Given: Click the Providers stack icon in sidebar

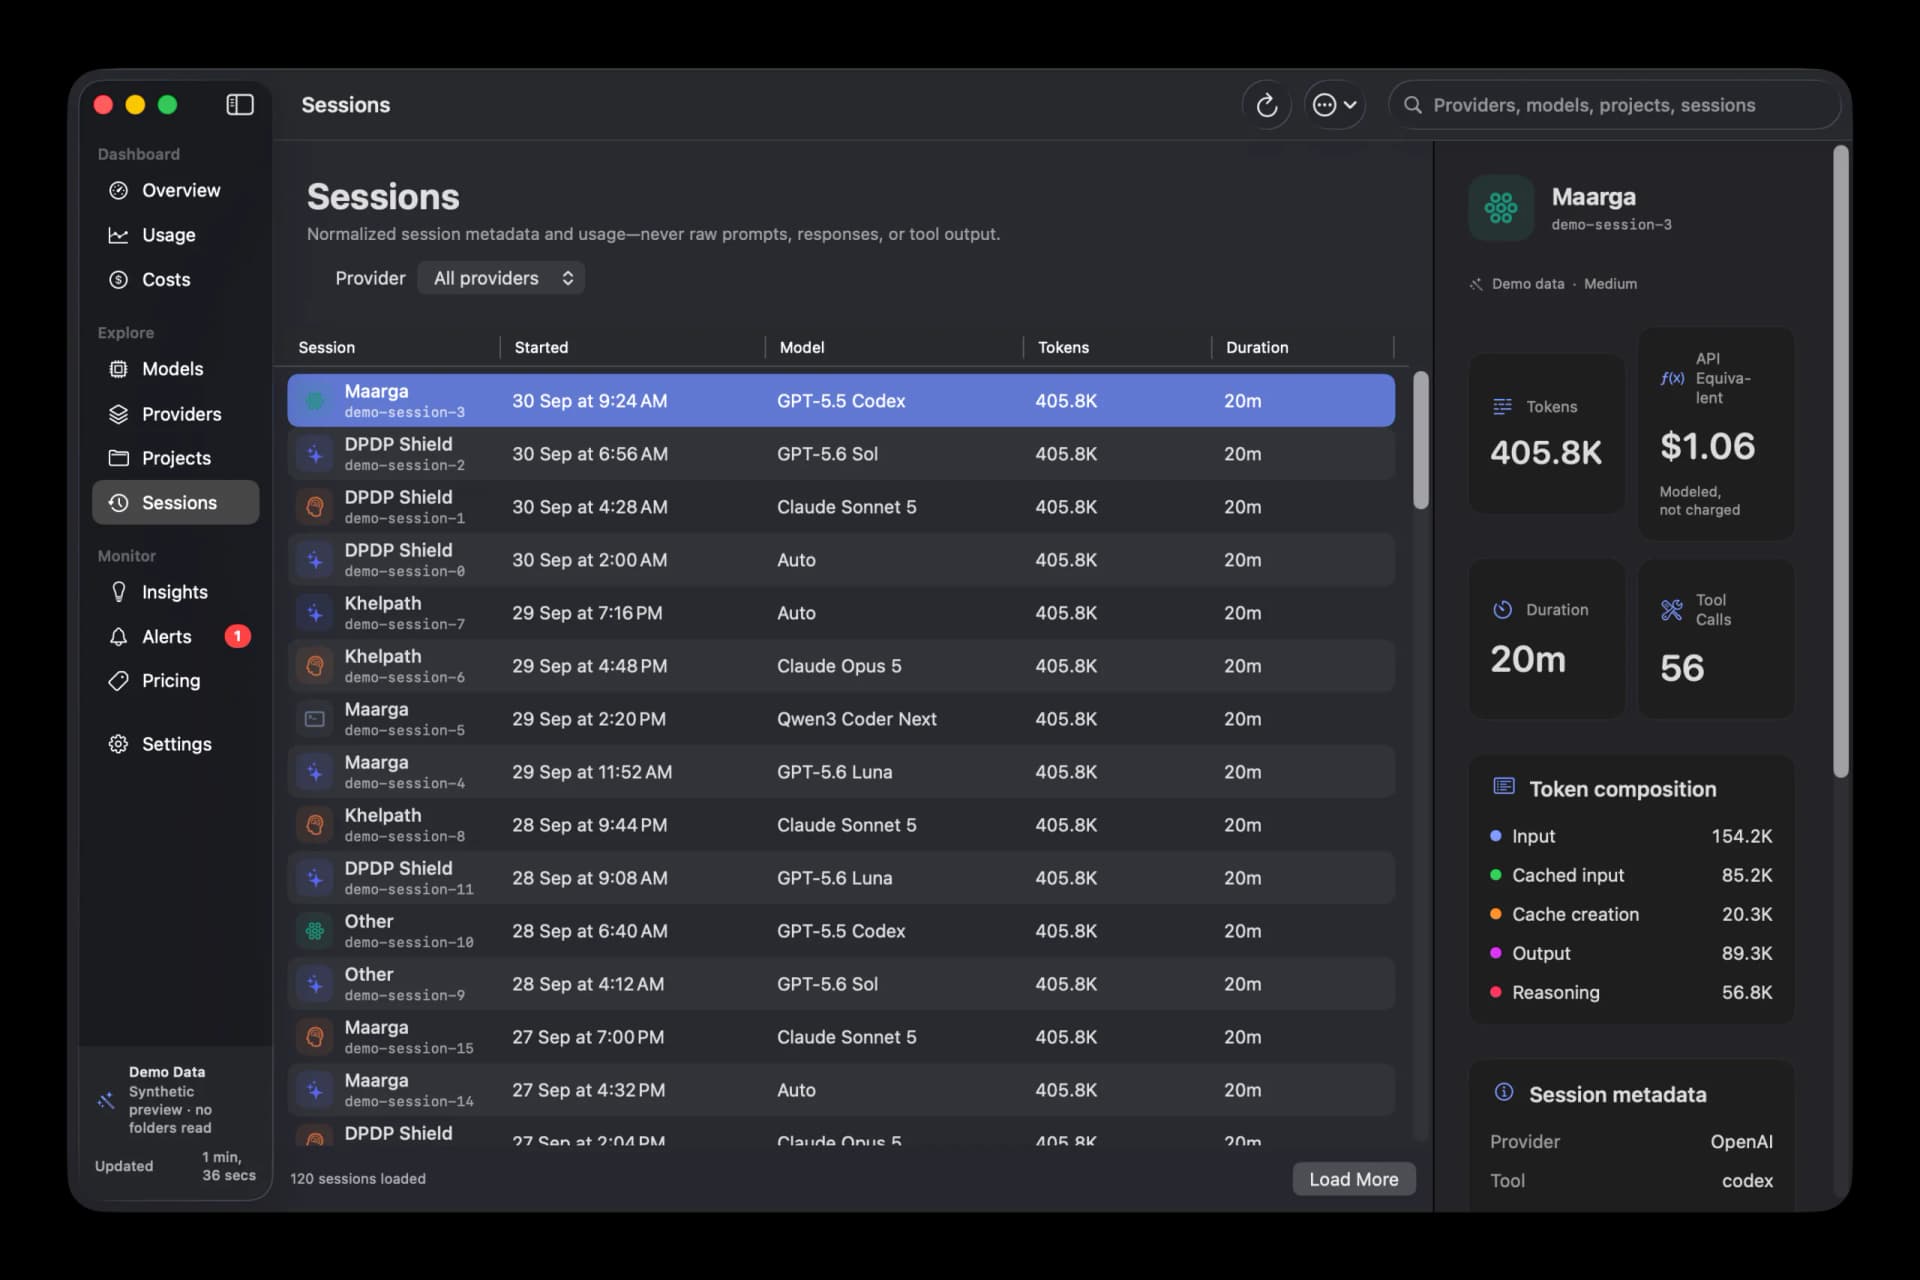Looking at the screenshot, I should pos(118,414).
